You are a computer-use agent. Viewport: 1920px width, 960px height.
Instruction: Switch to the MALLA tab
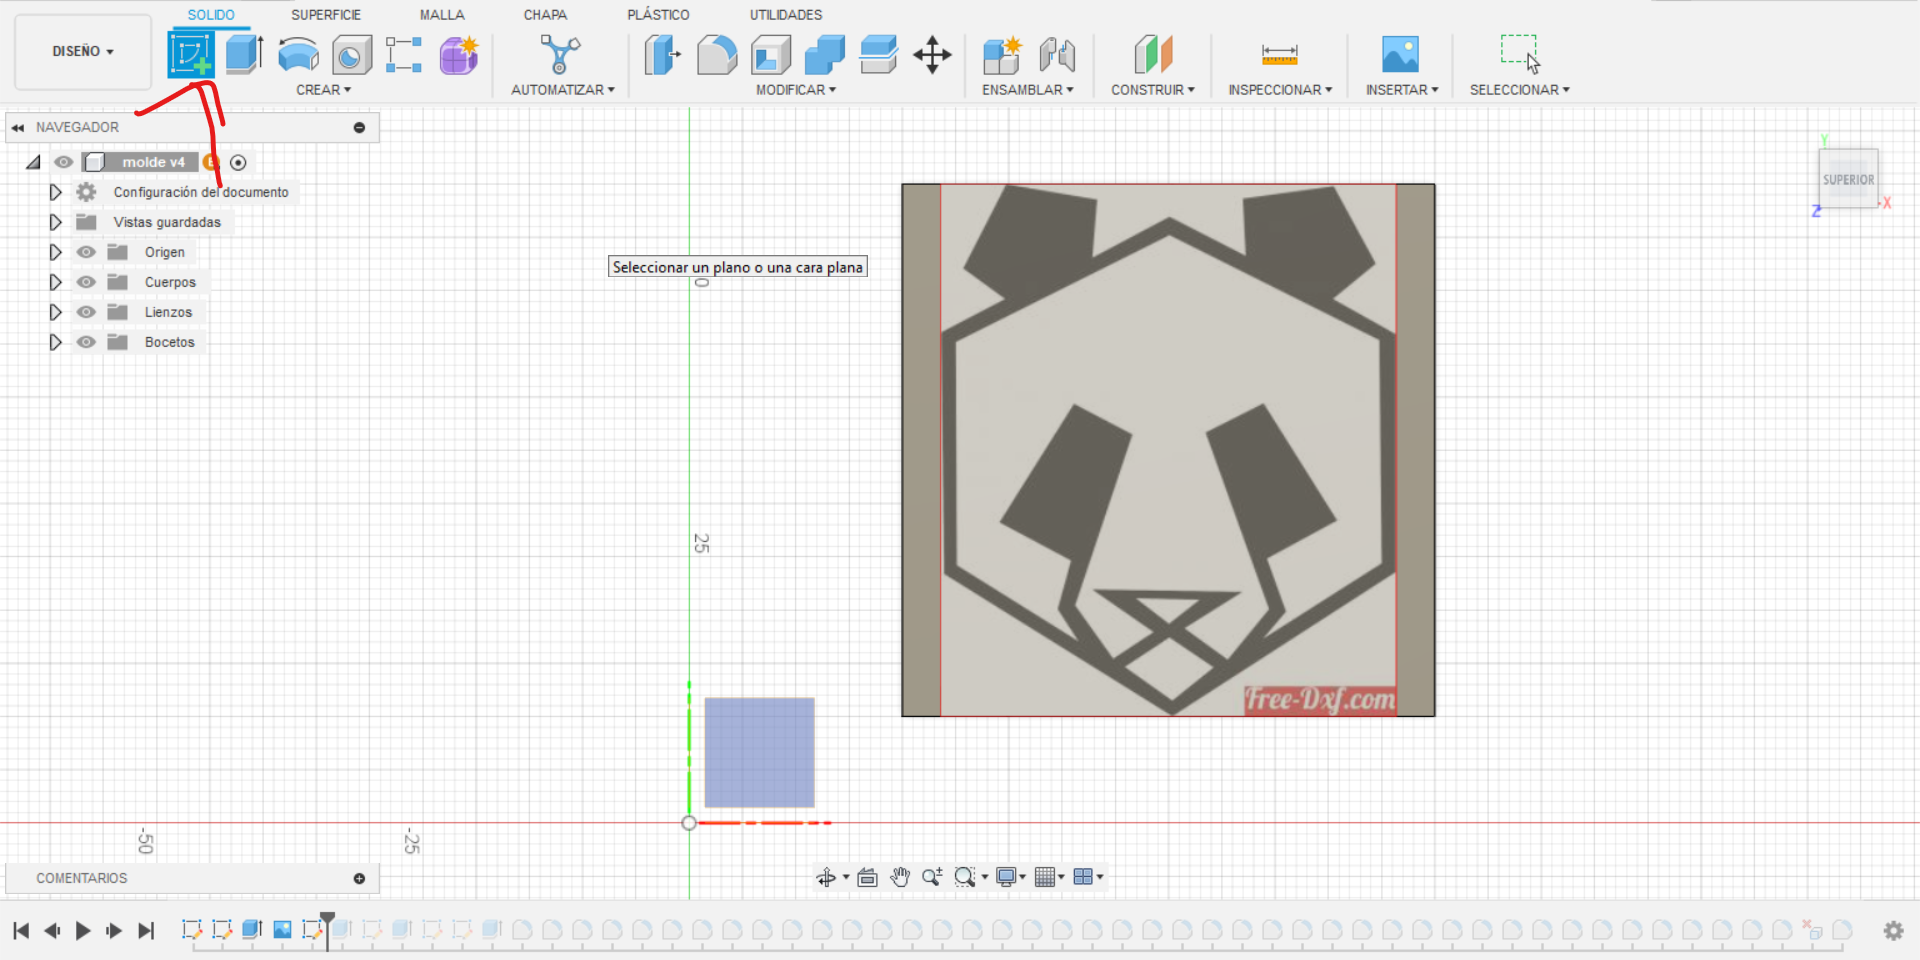[442, 15]
